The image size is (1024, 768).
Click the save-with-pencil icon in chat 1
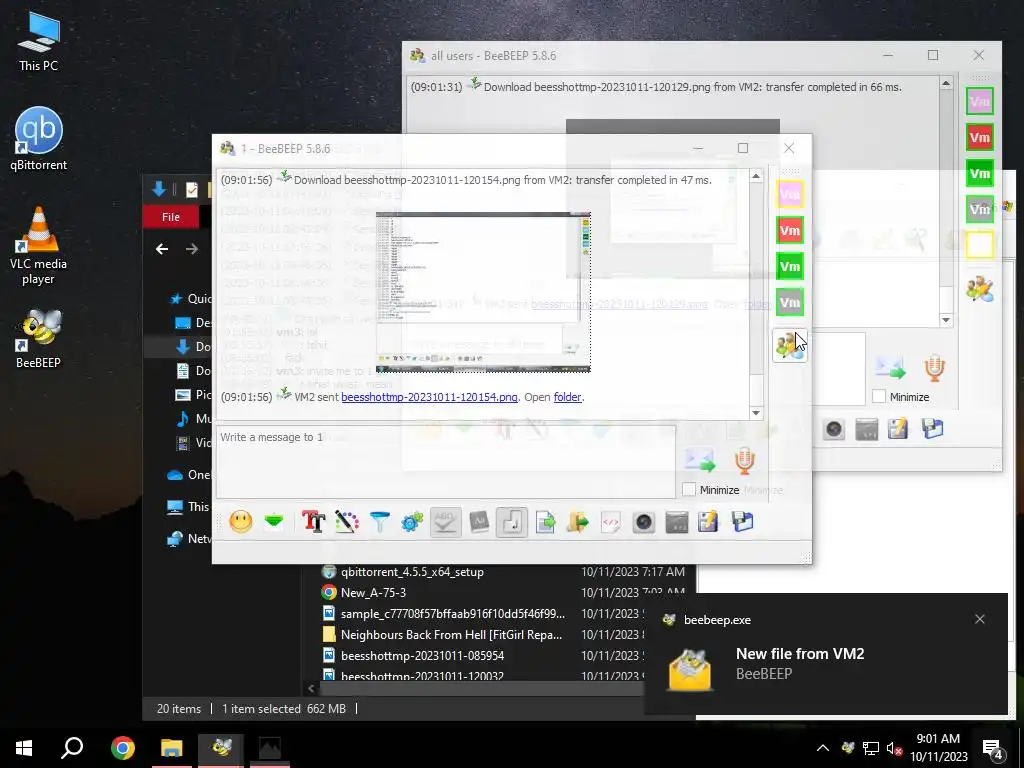tap(708, 522)
